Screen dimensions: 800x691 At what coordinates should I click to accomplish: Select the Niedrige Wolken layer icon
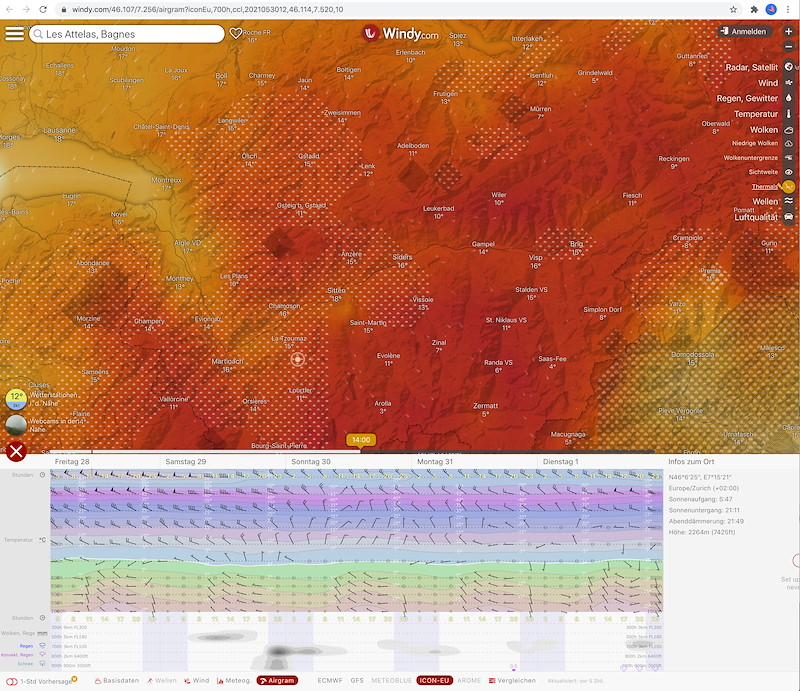pos(789,143)
